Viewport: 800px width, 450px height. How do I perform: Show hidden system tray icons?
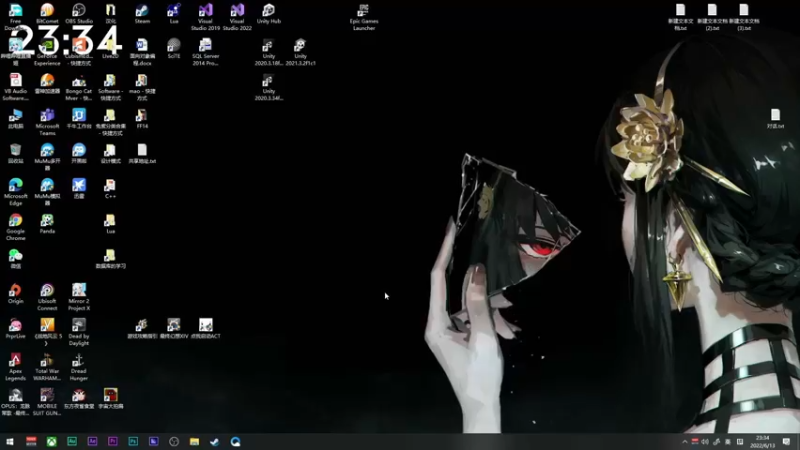coord(684,442)
